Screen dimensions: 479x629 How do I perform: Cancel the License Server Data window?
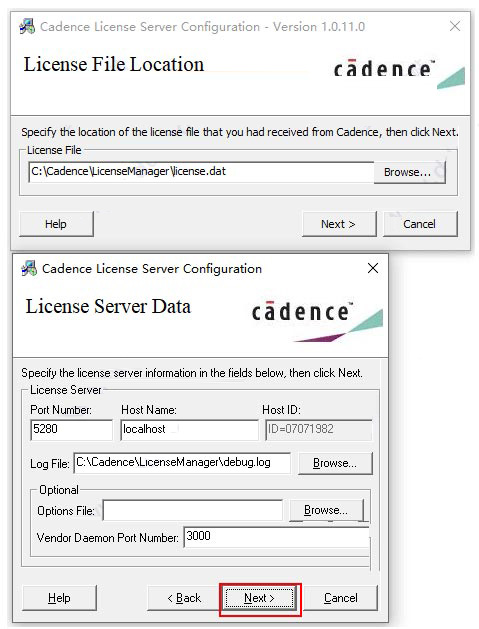[341, 598]
